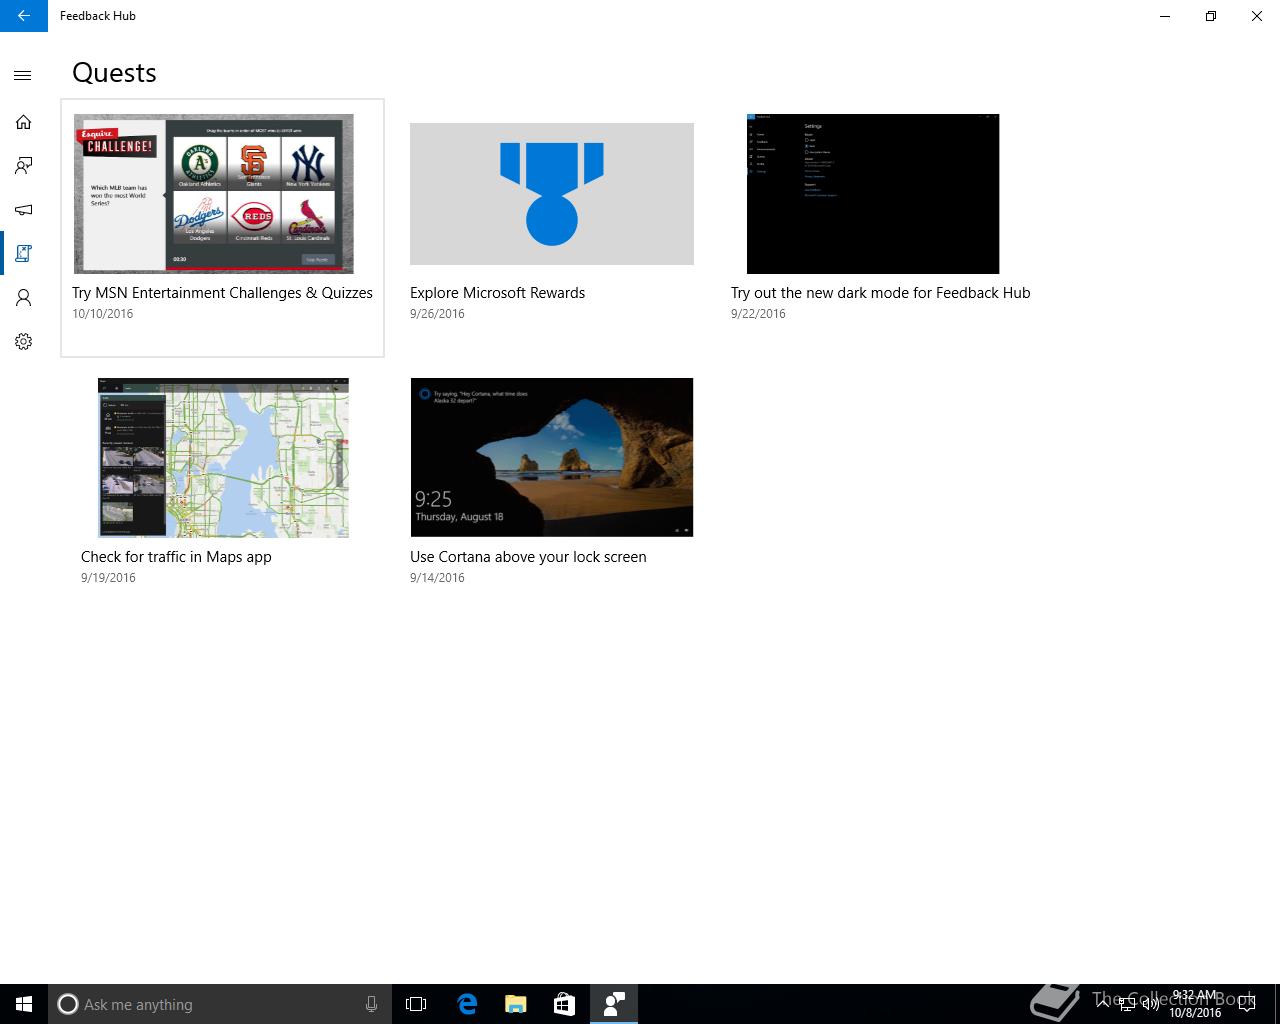Screen dimensions: 1280x1024
Task: Open the network icon in system tray
Action: (1127, 1004)
